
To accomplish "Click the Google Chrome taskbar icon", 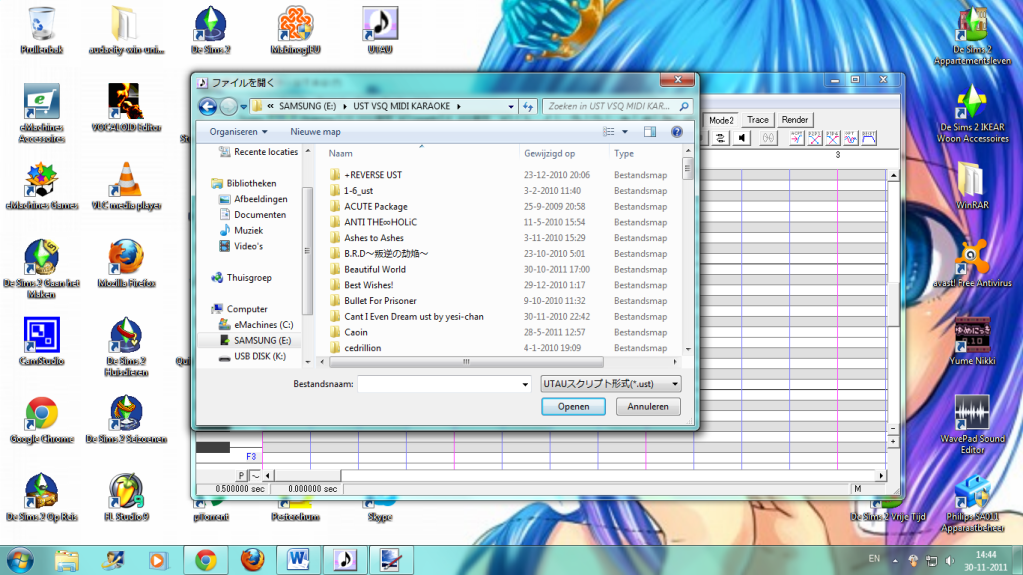I will pos(206,559).
